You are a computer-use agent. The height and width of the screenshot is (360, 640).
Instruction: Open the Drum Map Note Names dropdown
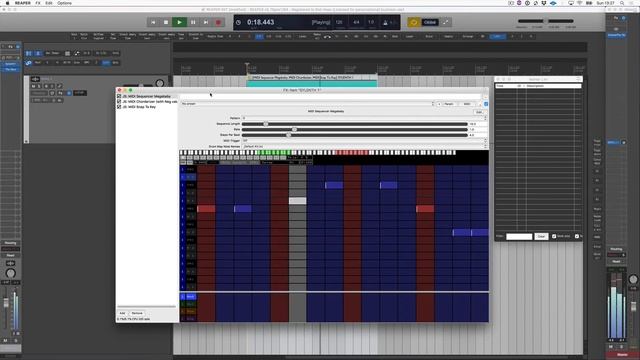point(364,146)
